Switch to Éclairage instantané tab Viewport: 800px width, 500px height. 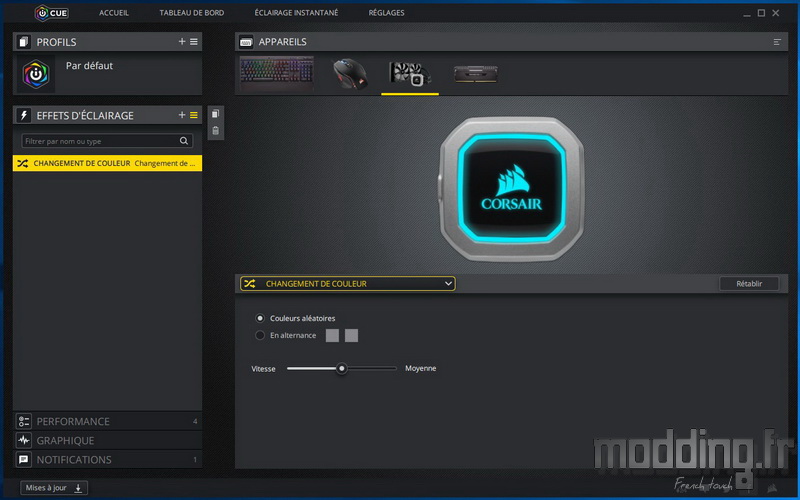tap(296, 13)
